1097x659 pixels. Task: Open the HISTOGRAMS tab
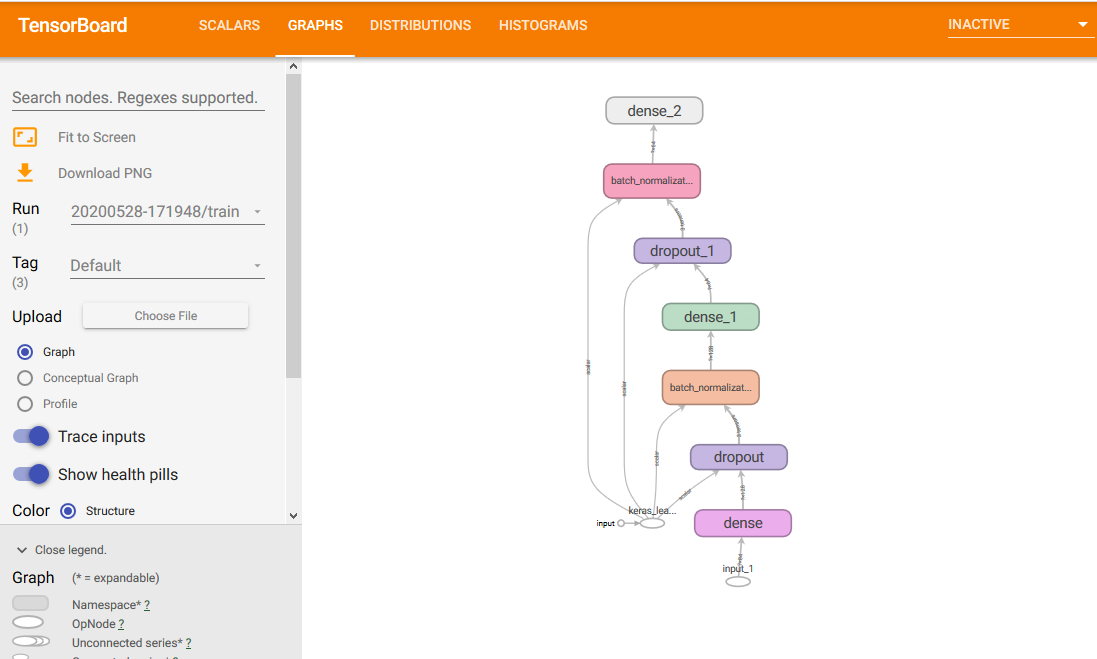coord(543,26)
